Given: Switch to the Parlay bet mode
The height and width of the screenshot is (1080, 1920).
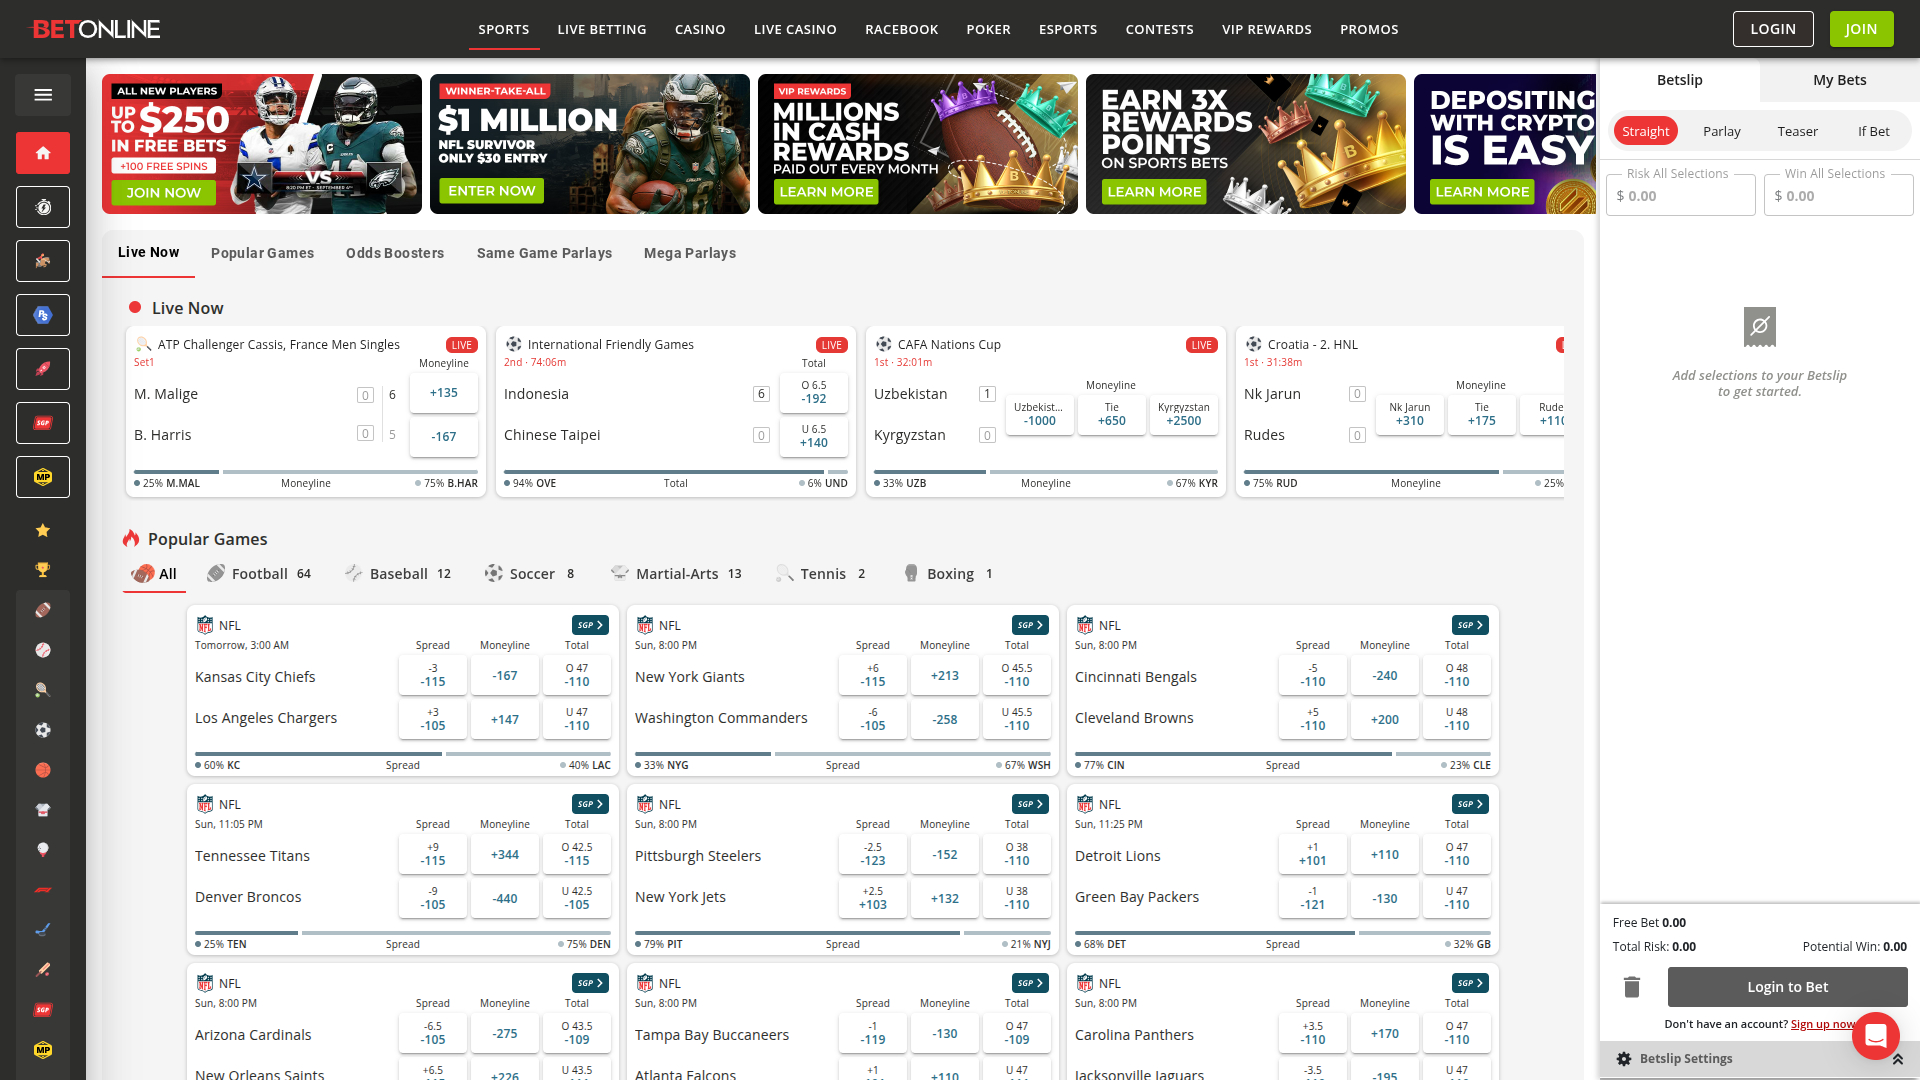Looking at the screenshot, I should (1722, 131).
